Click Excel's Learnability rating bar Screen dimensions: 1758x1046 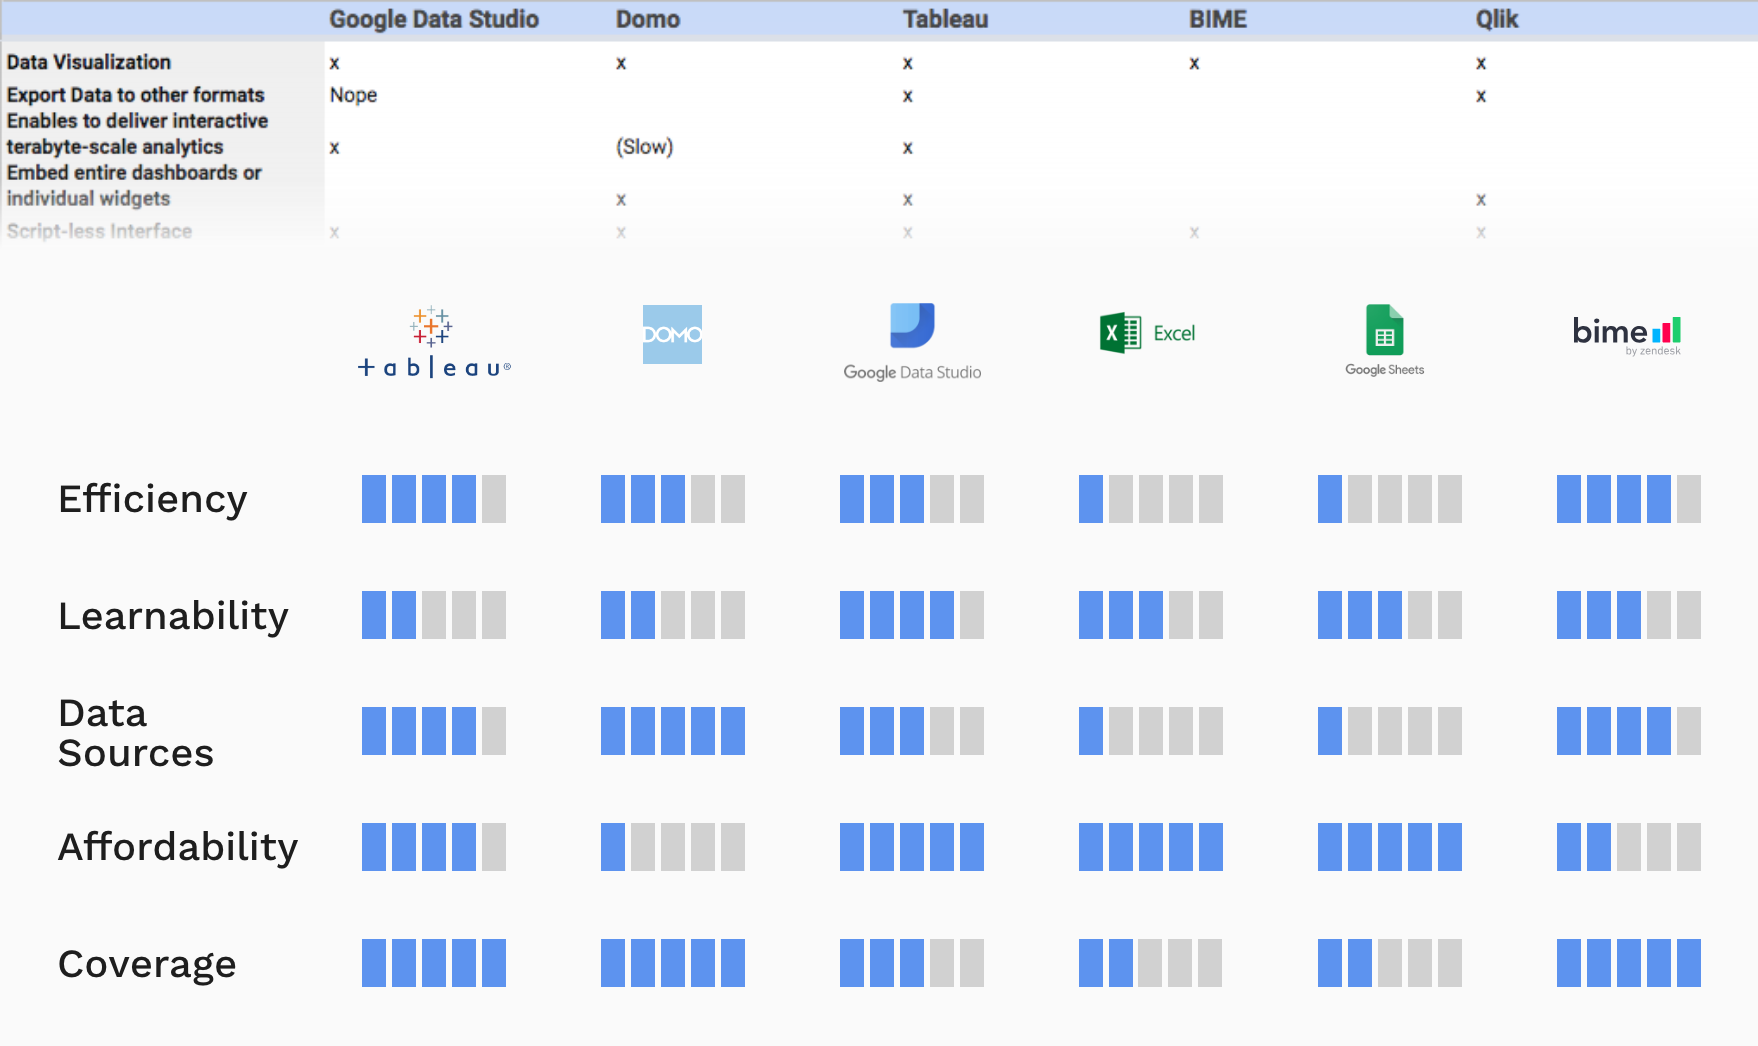(1151, 615)
